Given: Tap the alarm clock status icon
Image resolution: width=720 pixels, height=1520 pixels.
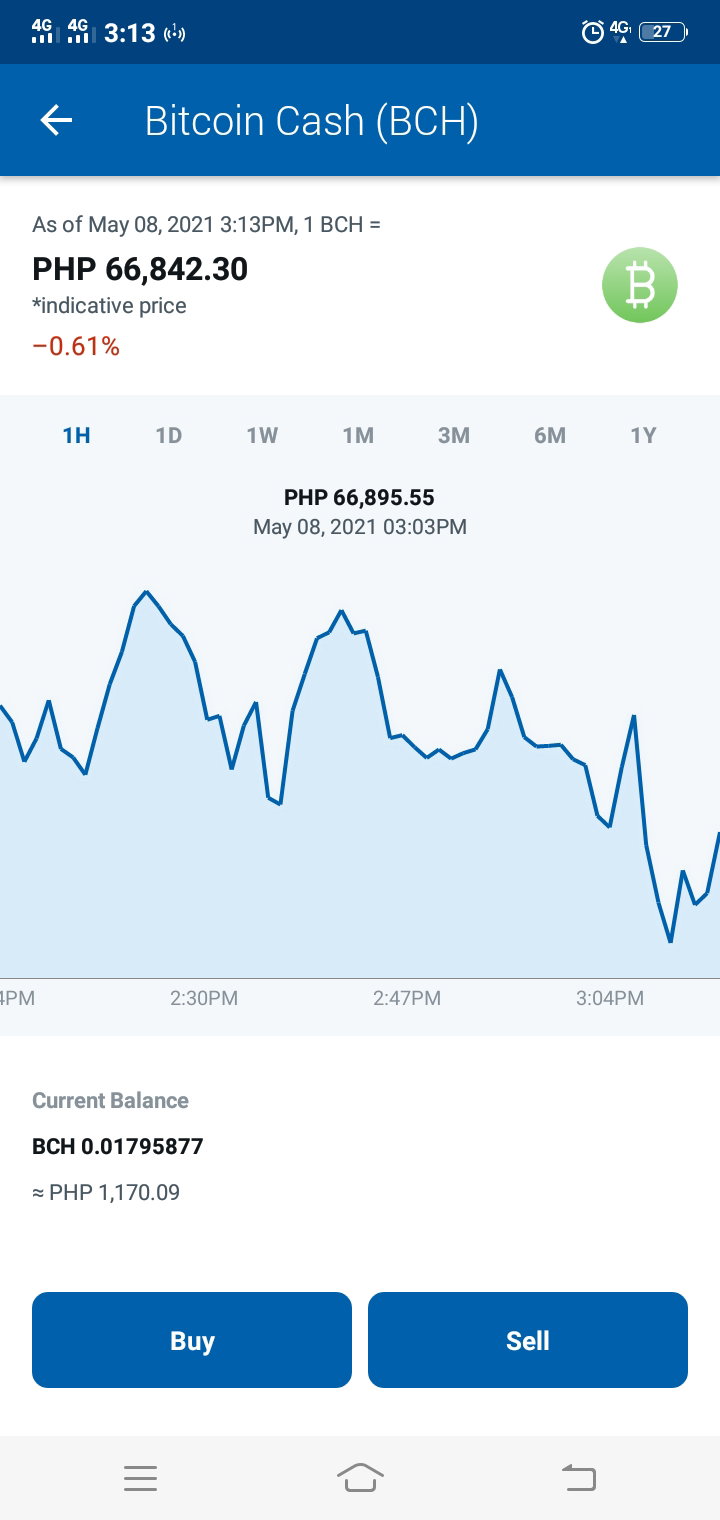Looking at the screenshot, I should [592, 32].
